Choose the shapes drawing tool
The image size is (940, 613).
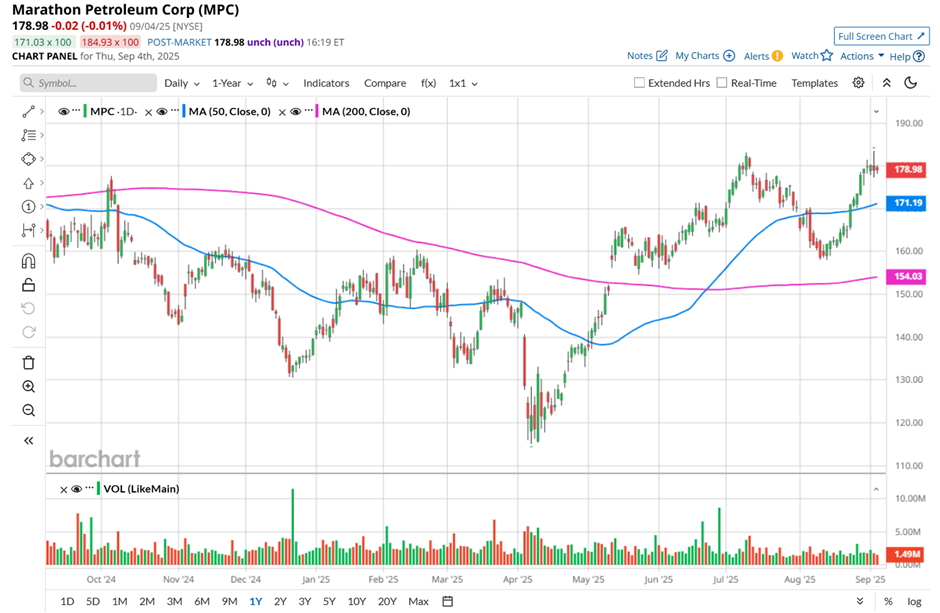click(28, 159)
